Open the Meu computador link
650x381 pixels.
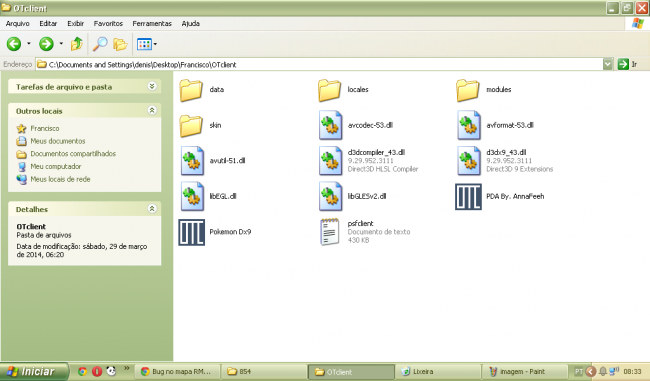pyautogui.click(x=56, y=166)
